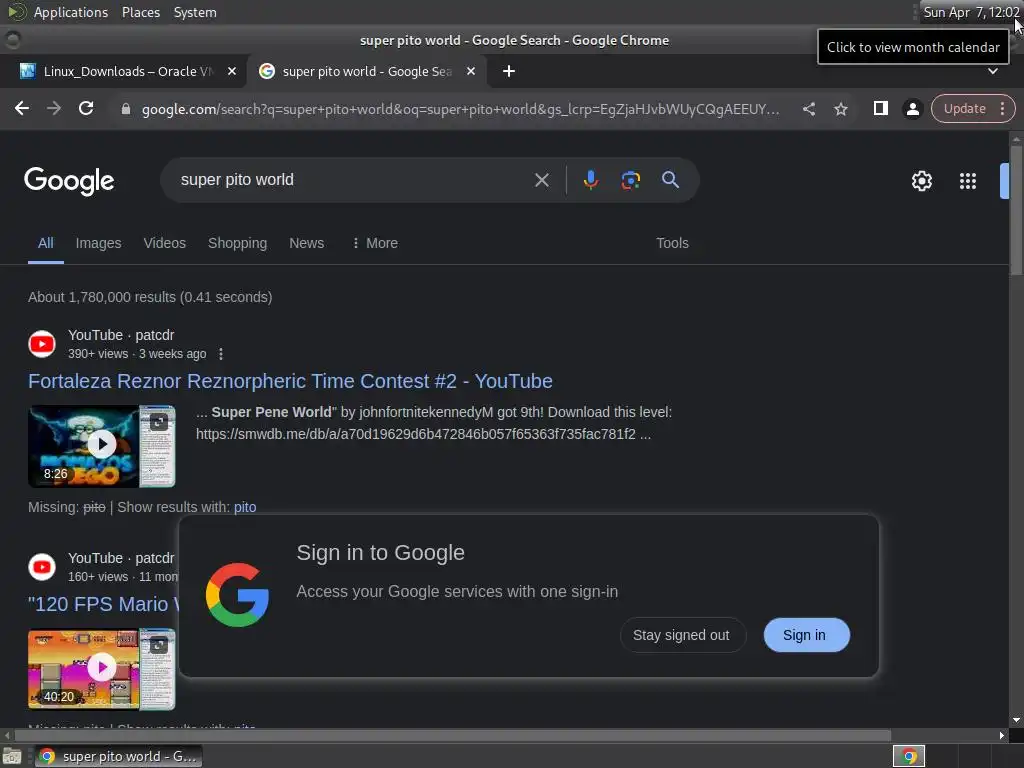This screenshot has width=1024, height=768.
Task: Click the Sign in button
Action: pos(805,635)
